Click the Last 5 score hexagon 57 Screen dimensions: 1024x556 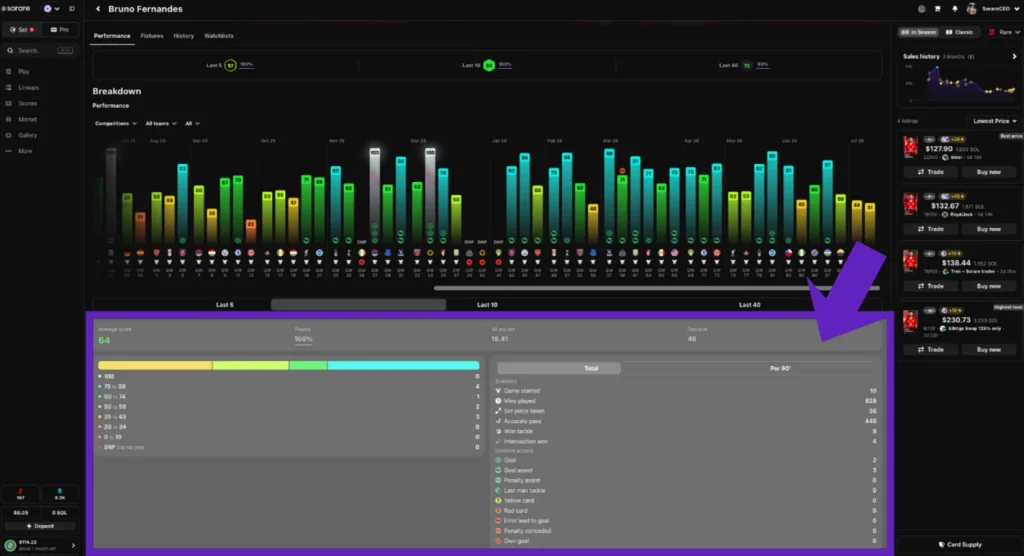(x=230, y=65)
